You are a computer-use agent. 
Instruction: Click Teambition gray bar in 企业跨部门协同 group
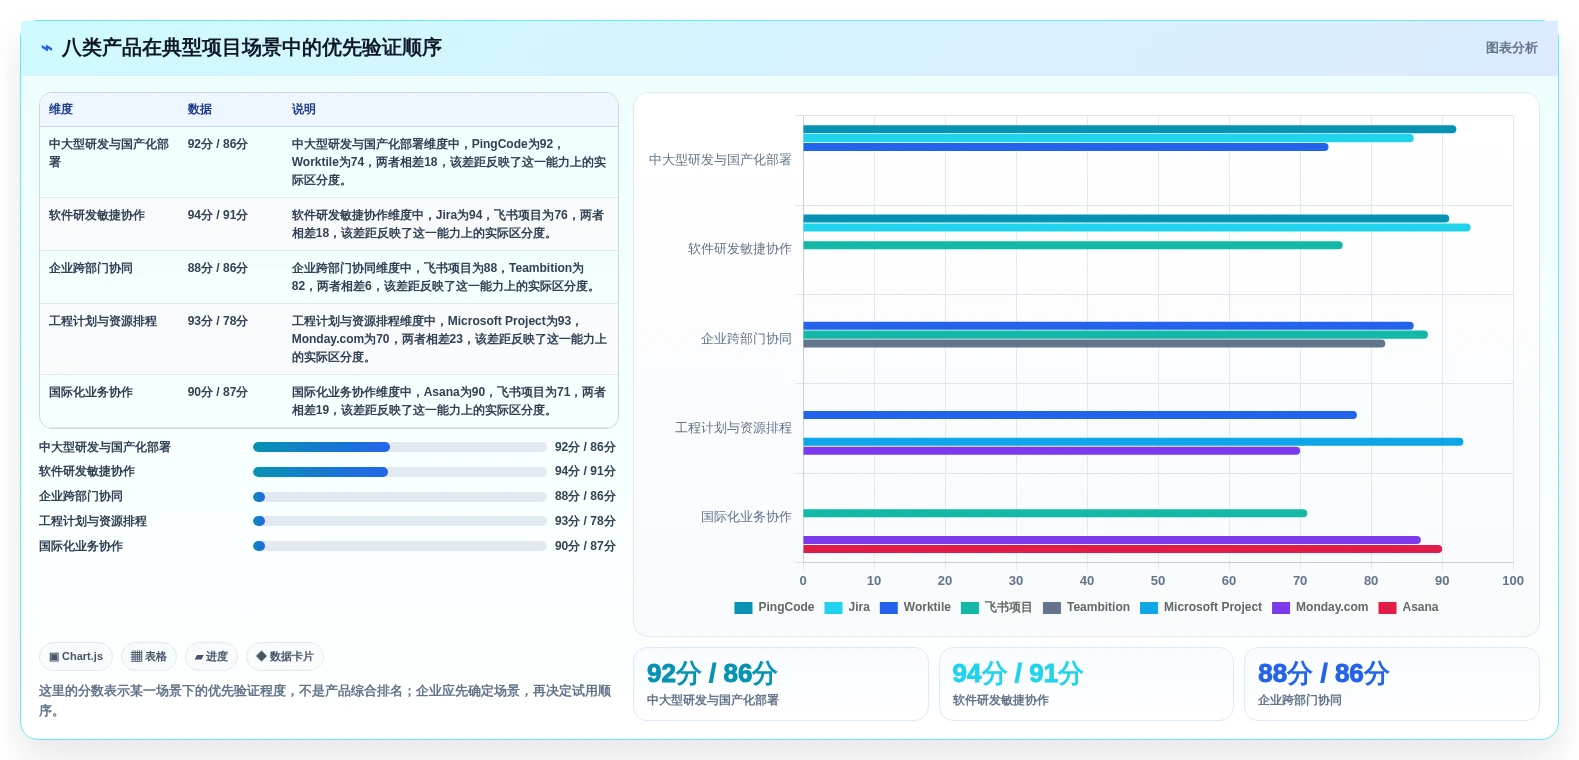click(x=1094, y=344)
